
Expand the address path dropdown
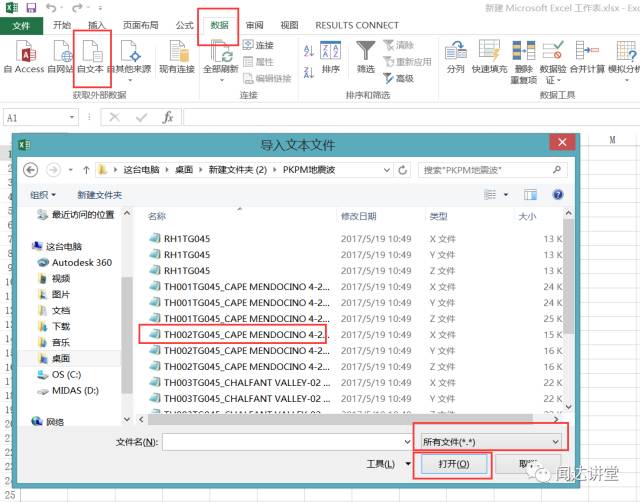387,170
